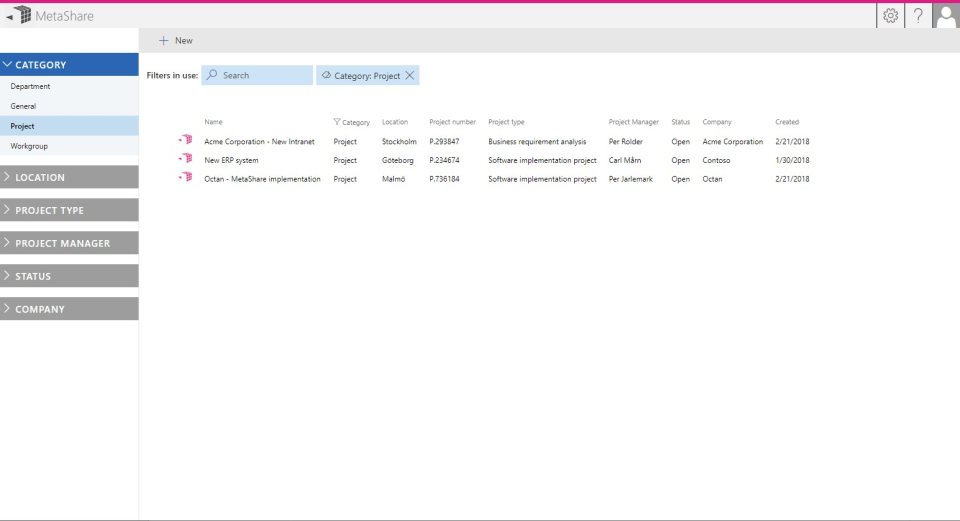This screenshot has height=521, width=960.
Task: Click the New button label
Action: point(184,40)
